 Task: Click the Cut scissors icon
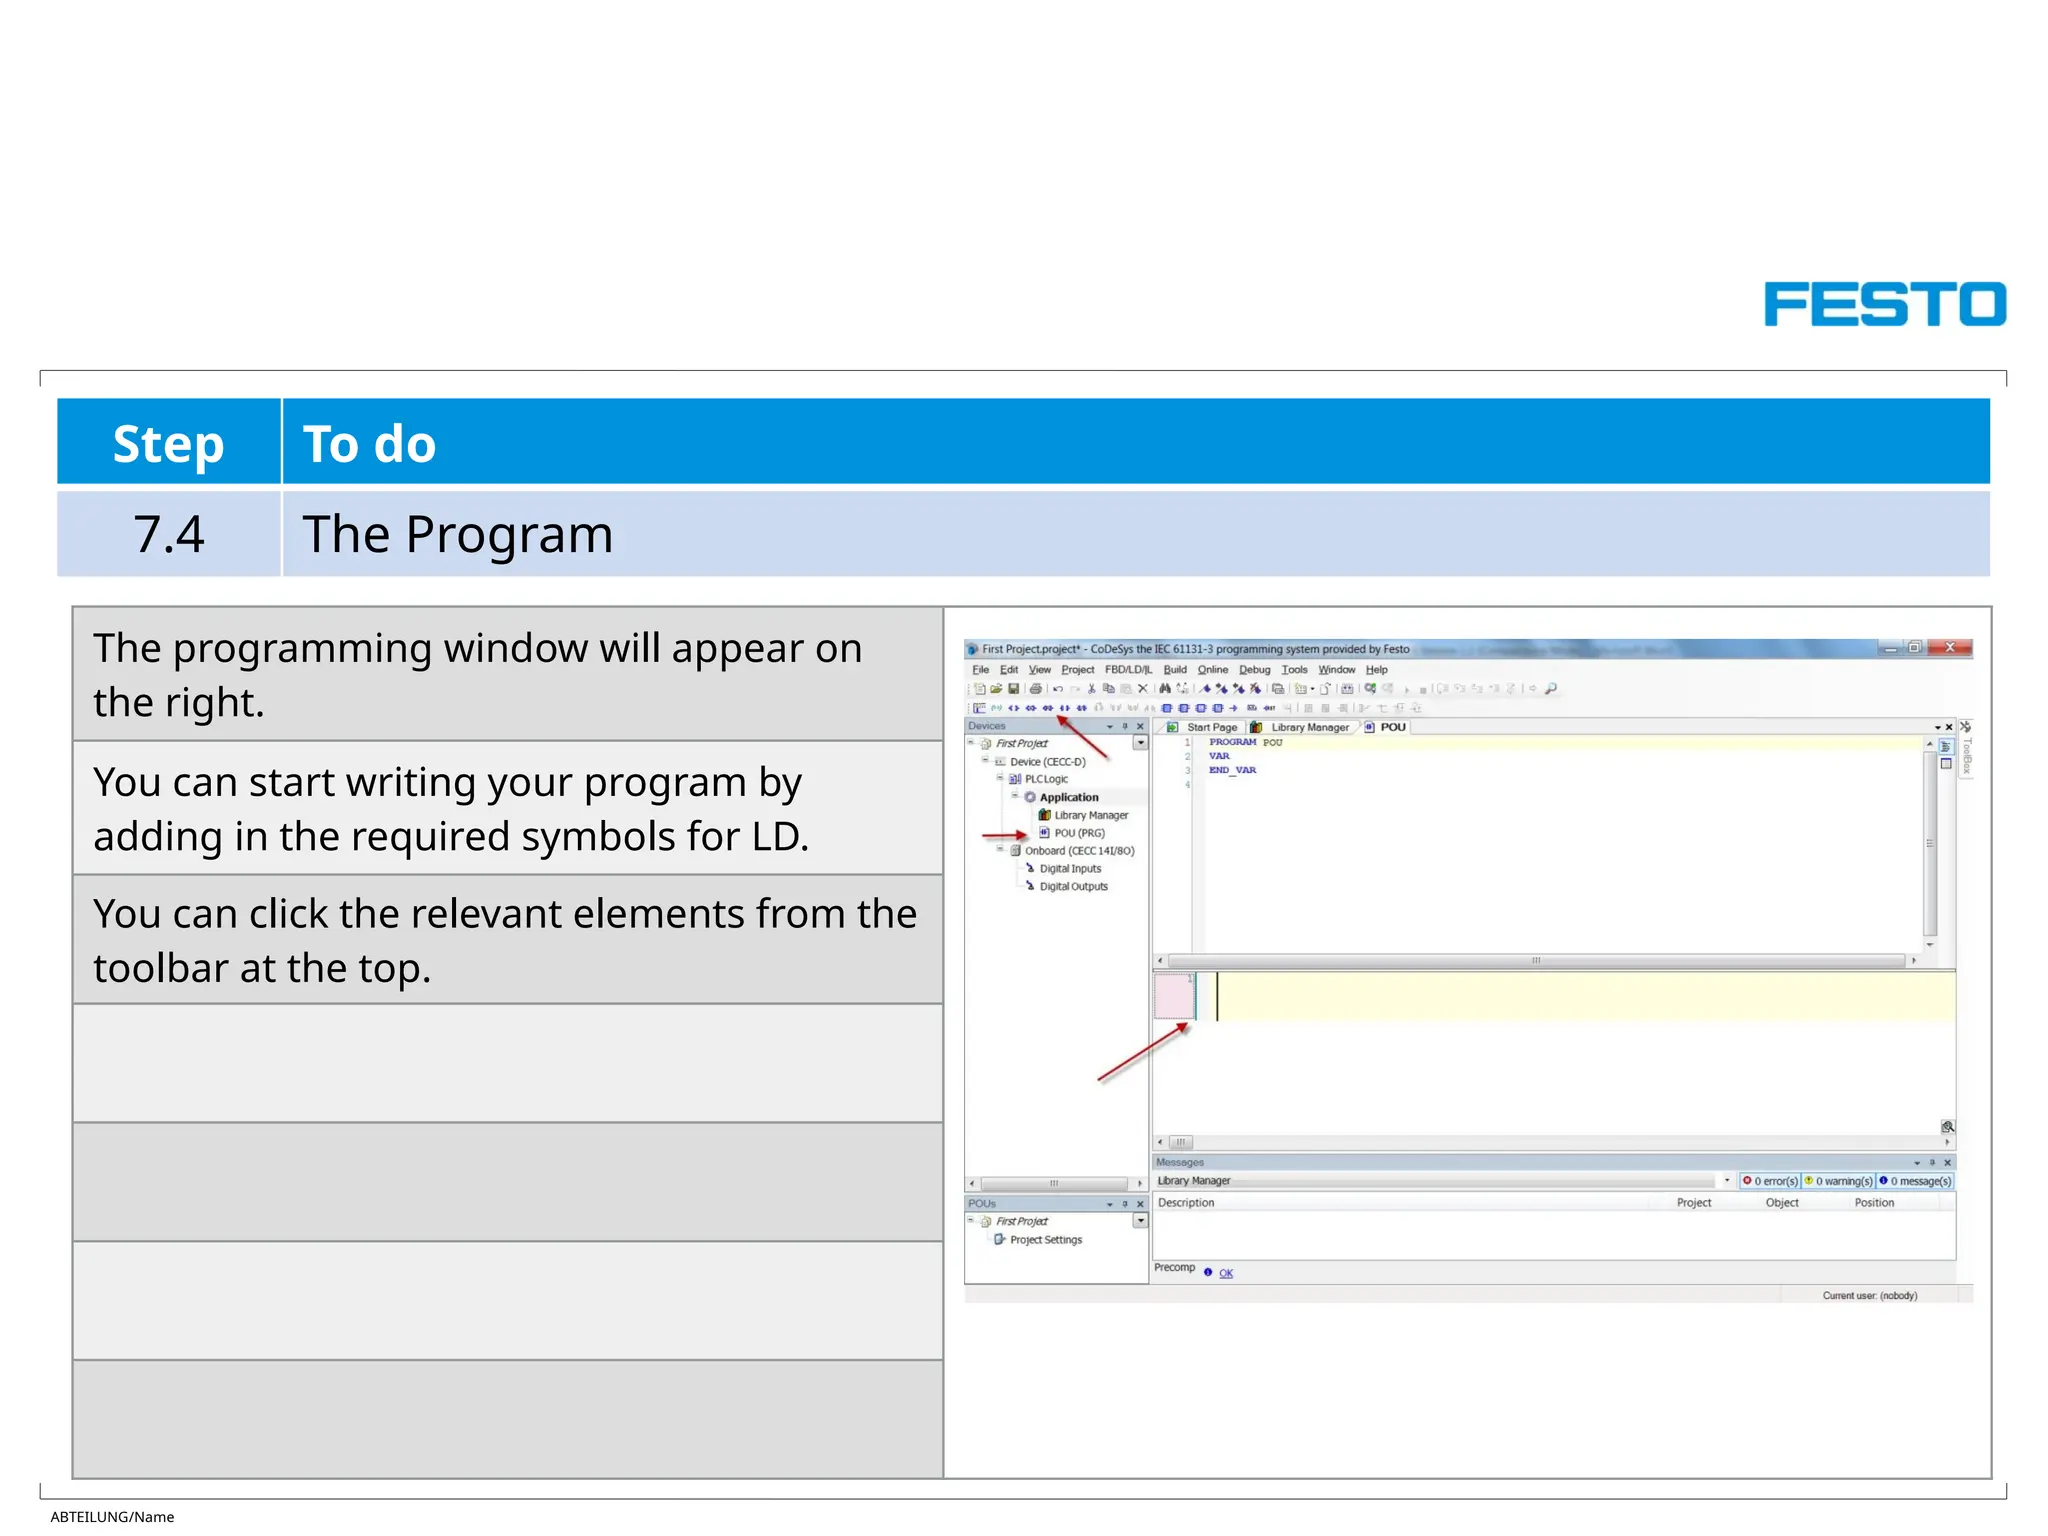[1092, 689]
